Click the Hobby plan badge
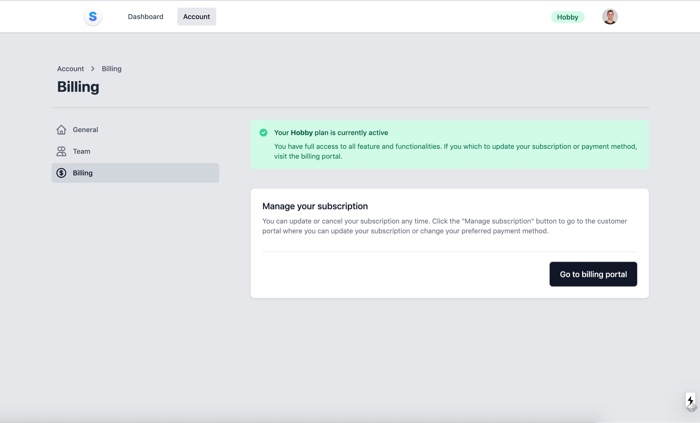The width and height of the screenshot is (700, 423). coord(567,17)
